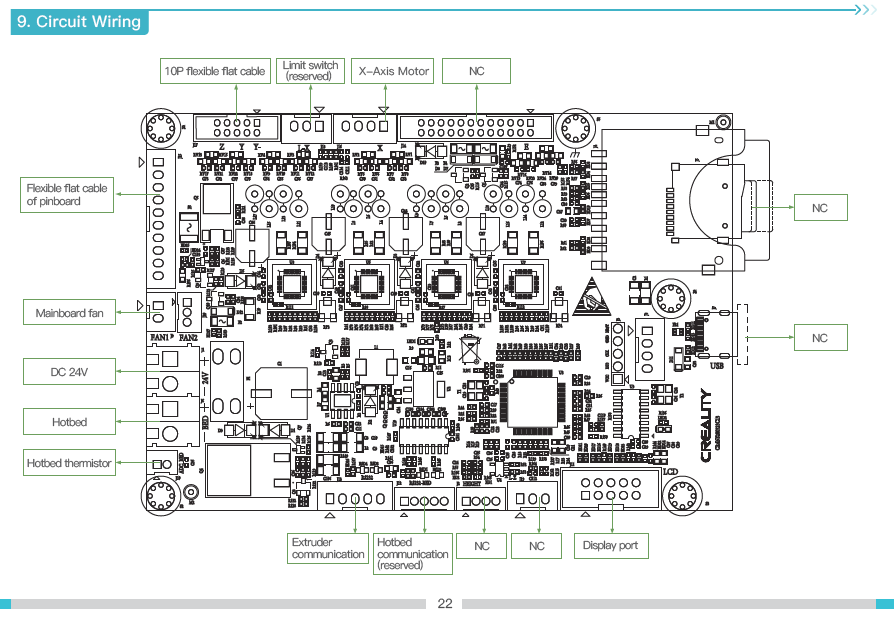Select the "Display port" label
Viewport: 894px width, 617px height.
(611, 546)
